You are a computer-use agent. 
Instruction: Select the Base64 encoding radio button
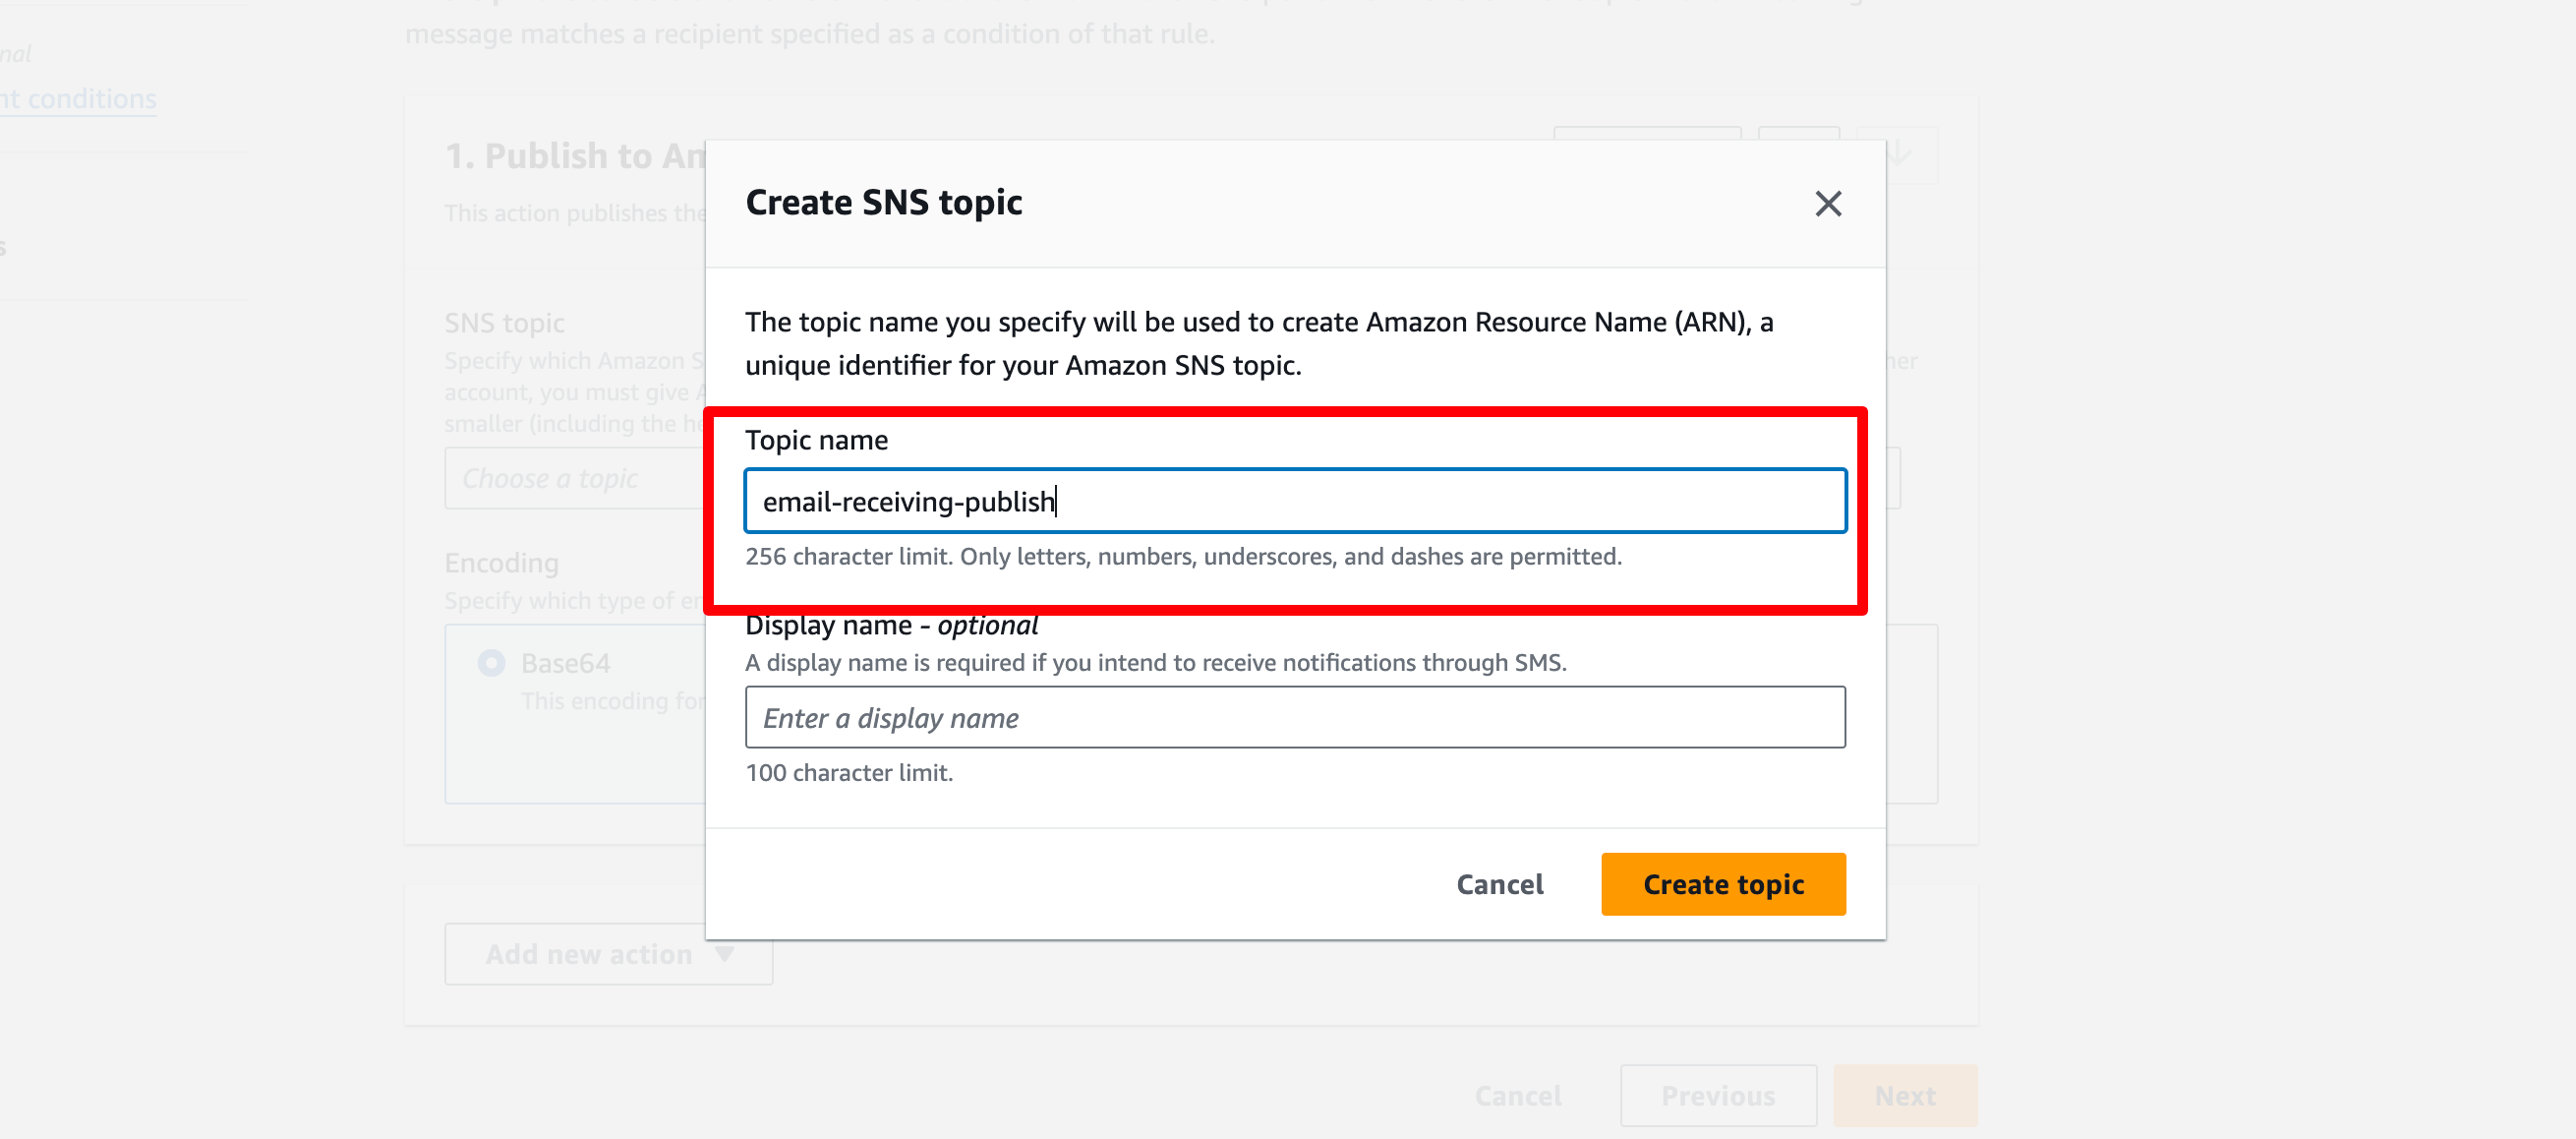tap(491, 663)
